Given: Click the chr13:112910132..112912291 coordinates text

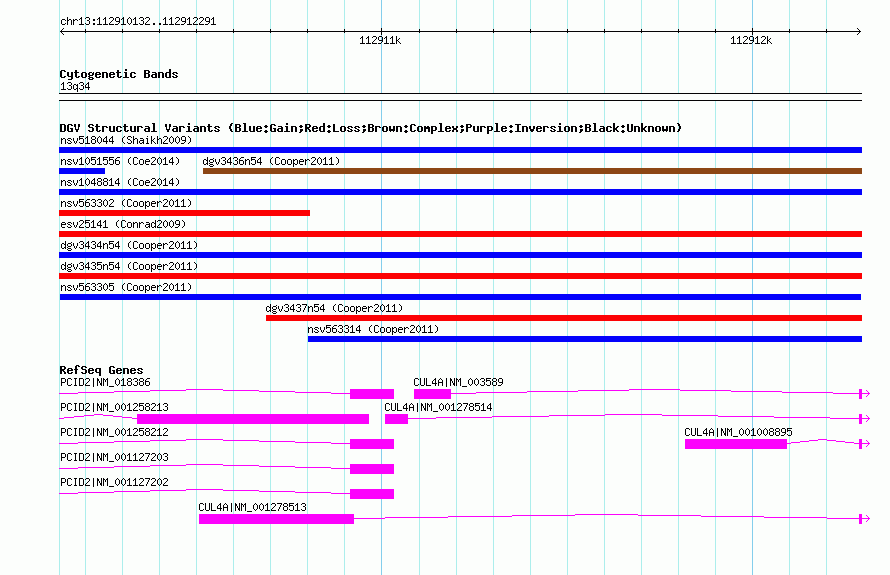Looking at the screenshot, I should pos(138,22).
